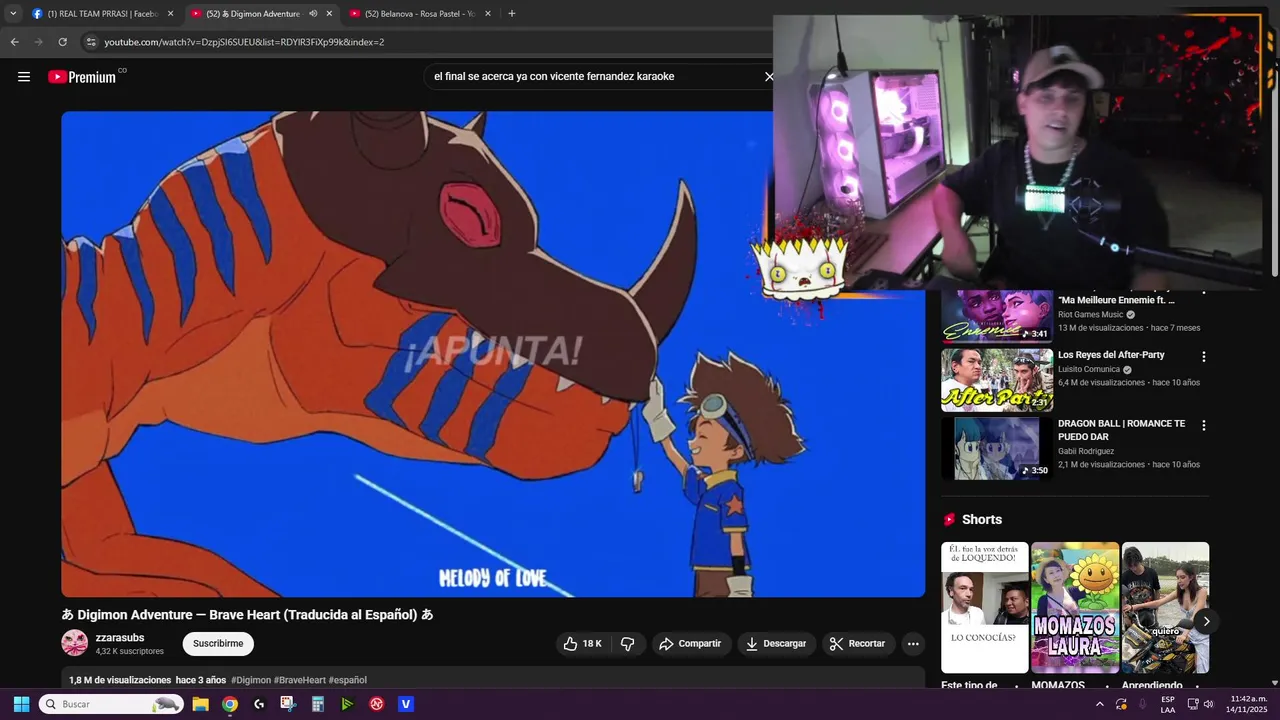Mute the Digimon Adventure tab audio
Viewport: 1280px width, 720px height.
(313, 14)
